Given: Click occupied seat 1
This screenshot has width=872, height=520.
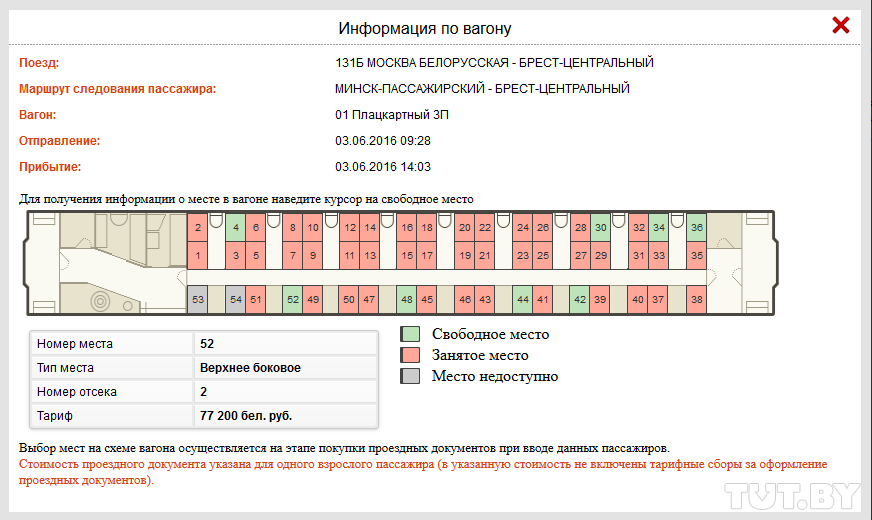Looking at the screenshot, I should pos(198,256).
